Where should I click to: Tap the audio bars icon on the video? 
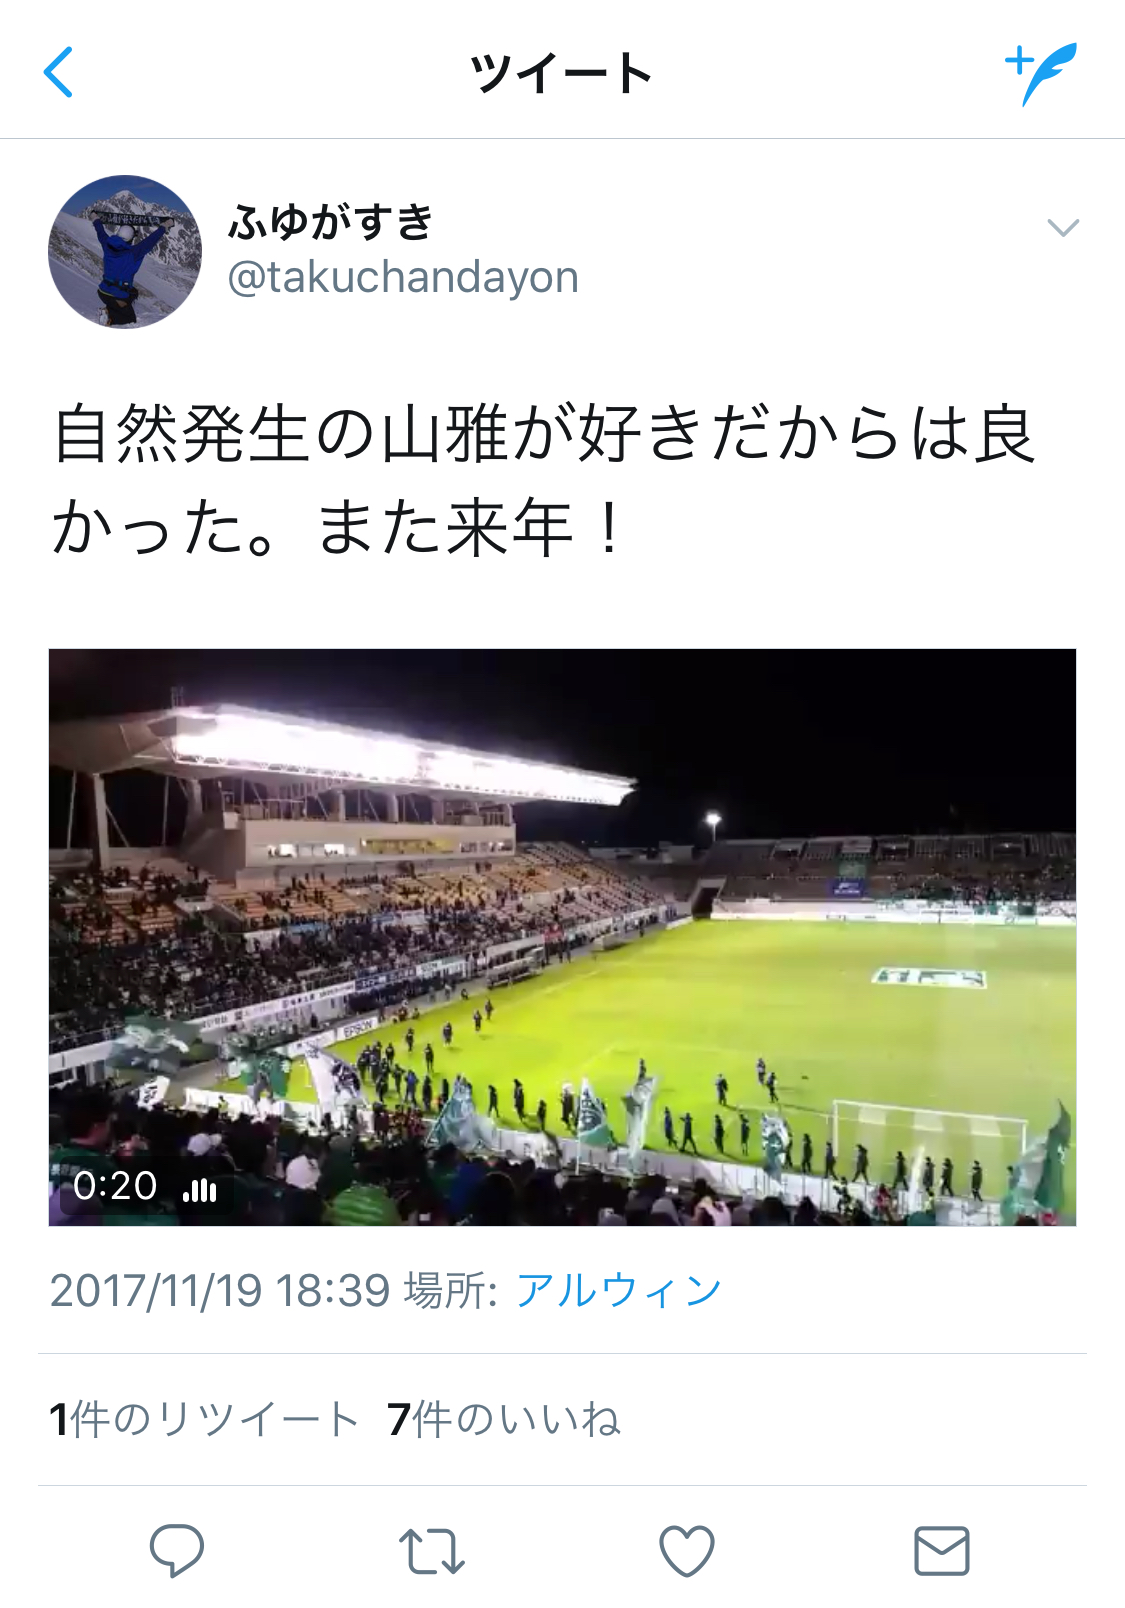point(200,1188)
